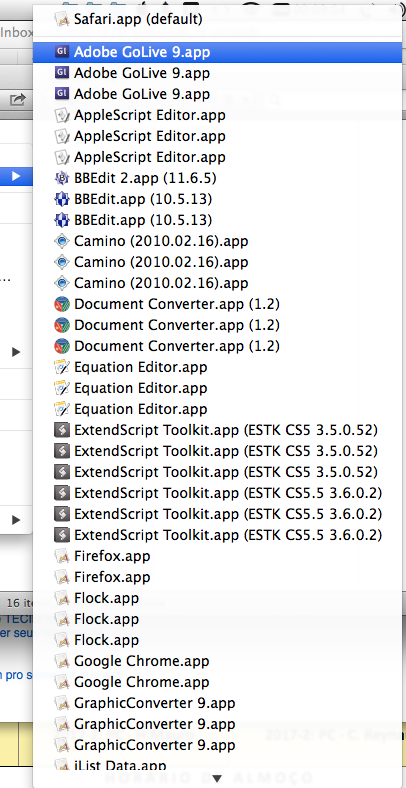Select the Inbox tab in the window behind
The height and width of the screenshot is (788, 406).
point(17,33)
